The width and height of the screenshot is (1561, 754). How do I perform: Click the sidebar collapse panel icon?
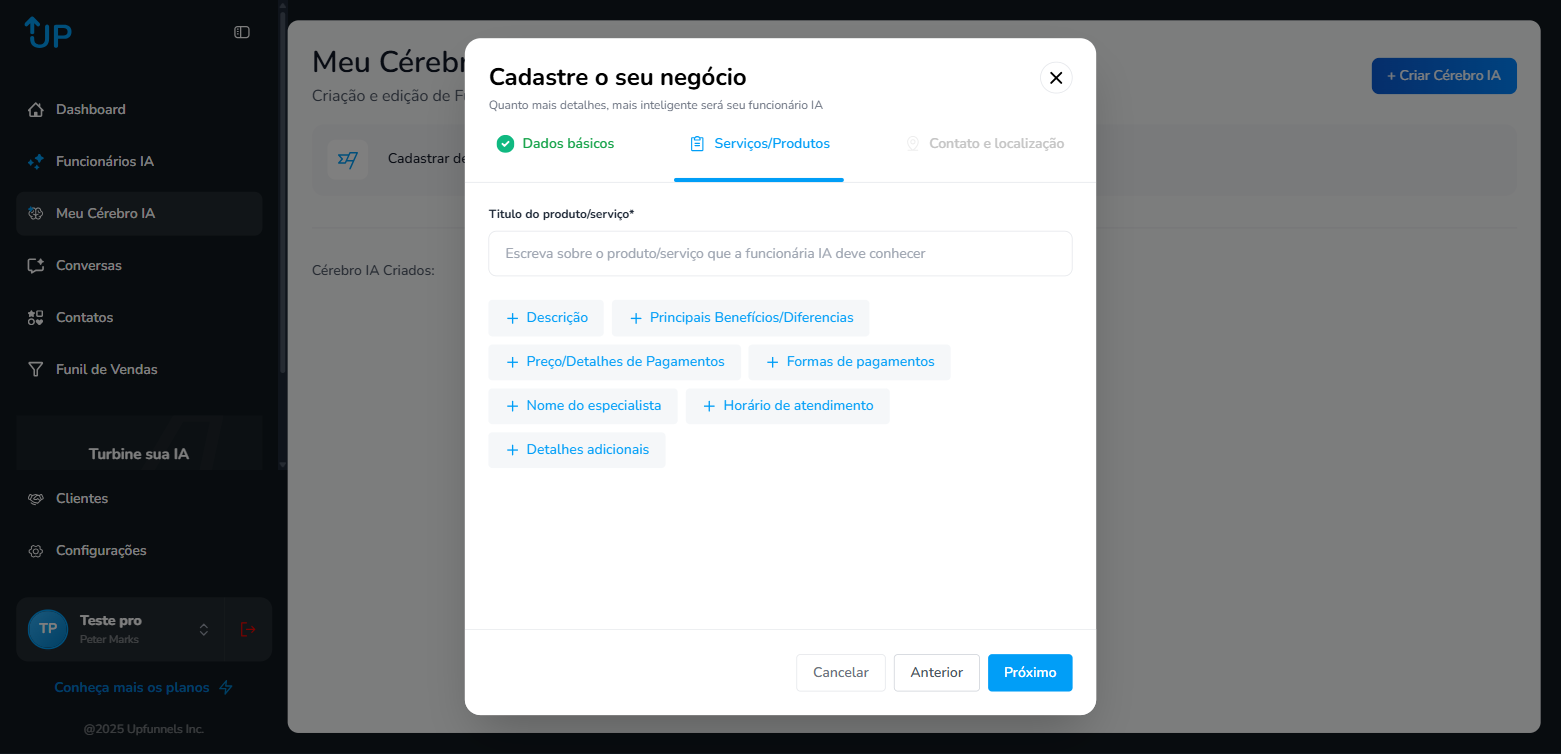[242, 32]
